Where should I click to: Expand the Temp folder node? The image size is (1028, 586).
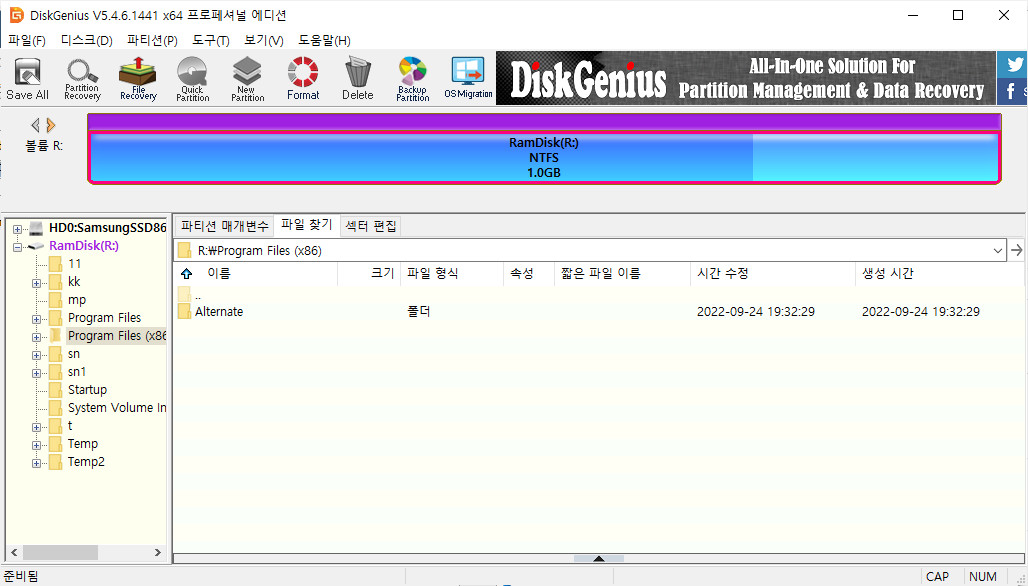tap(37, 445)
